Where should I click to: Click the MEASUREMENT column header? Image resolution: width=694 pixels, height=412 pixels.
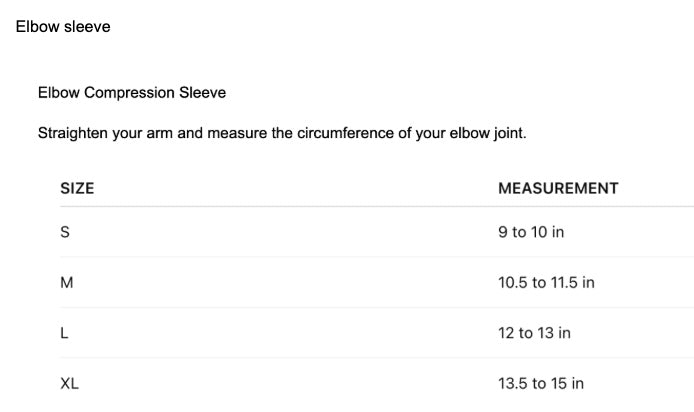[558, 188]
